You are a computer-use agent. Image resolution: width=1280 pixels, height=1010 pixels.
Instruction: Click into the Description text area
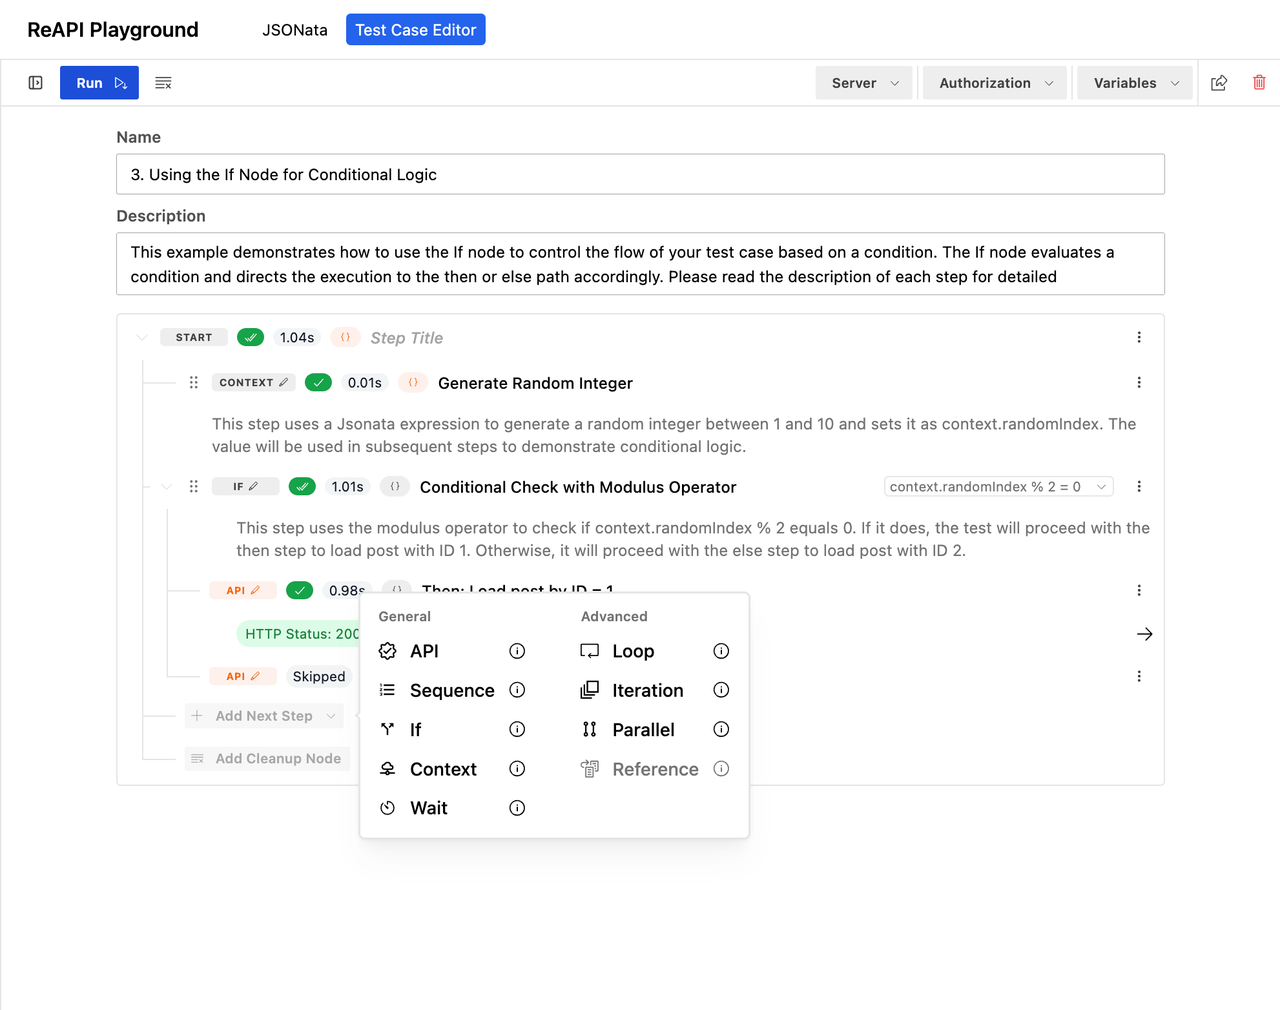[x=640, y=264]
